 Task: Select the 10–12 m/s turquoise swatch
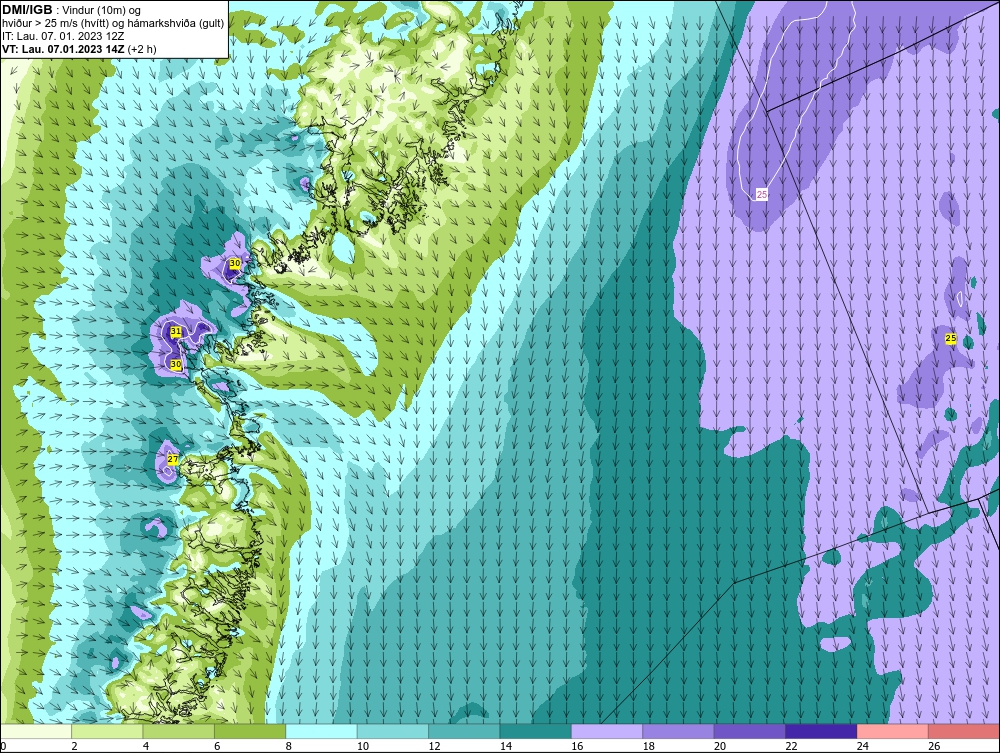[393, 731]
